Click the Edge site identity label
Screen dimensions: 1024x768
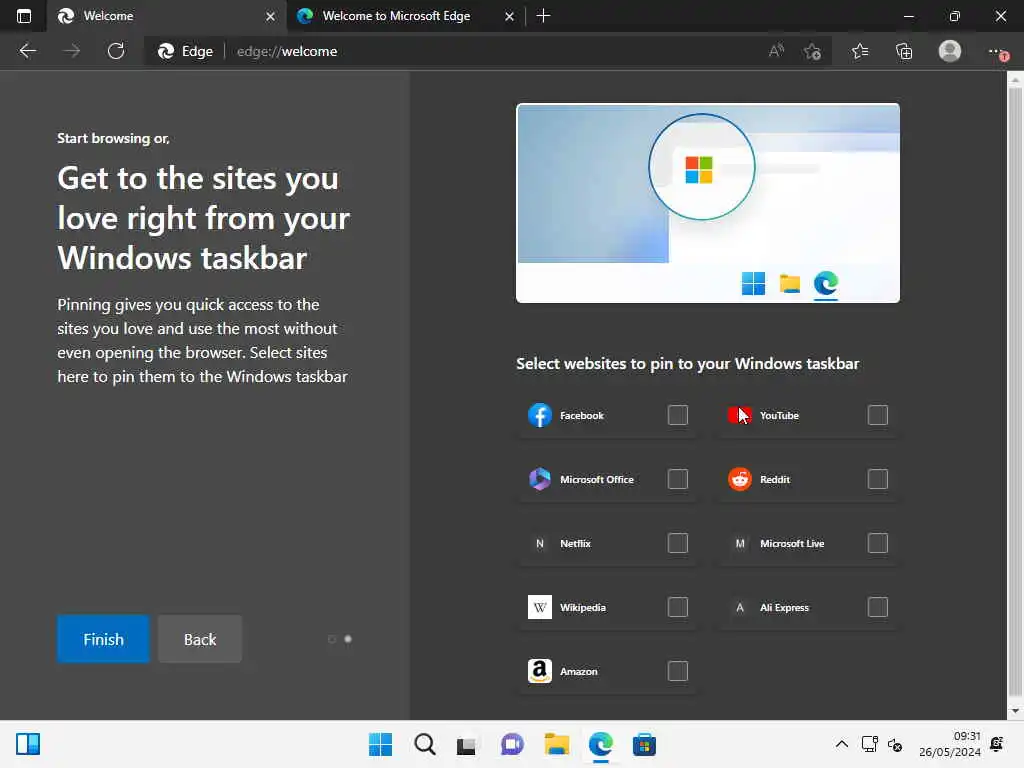point(185,51)
